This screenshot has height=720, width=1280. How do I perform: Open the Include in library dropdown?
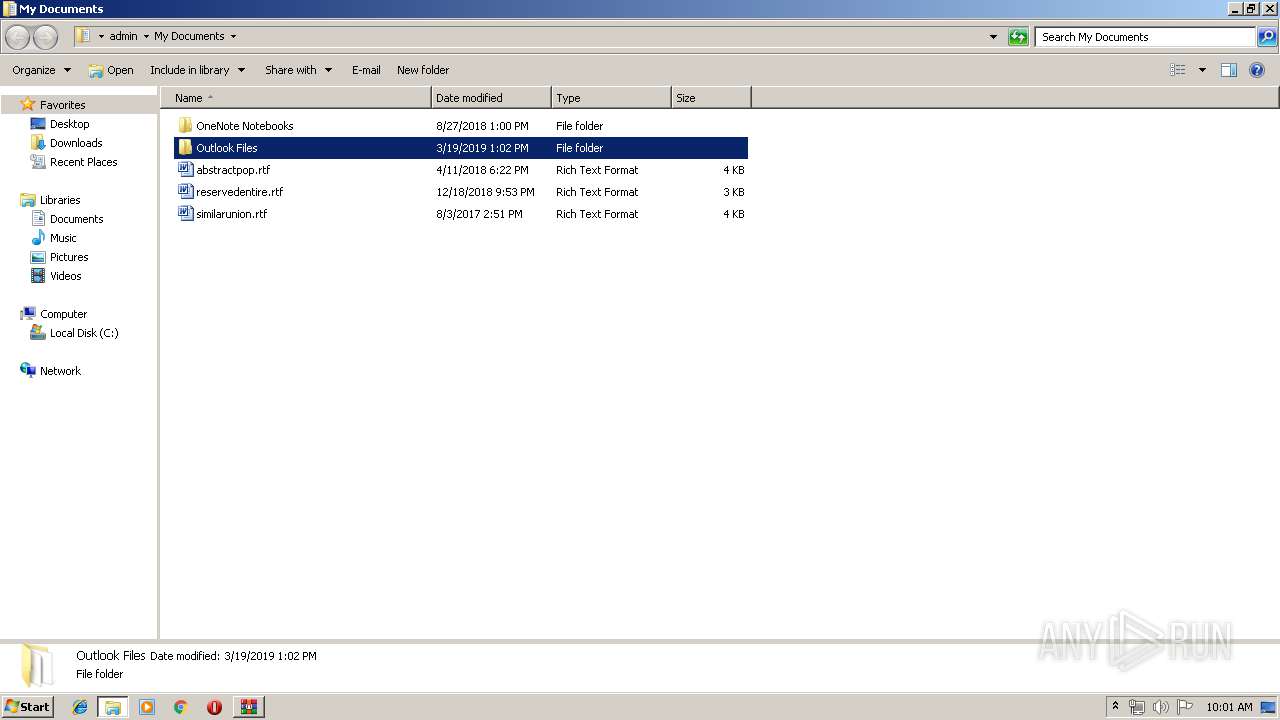[197, 70]
